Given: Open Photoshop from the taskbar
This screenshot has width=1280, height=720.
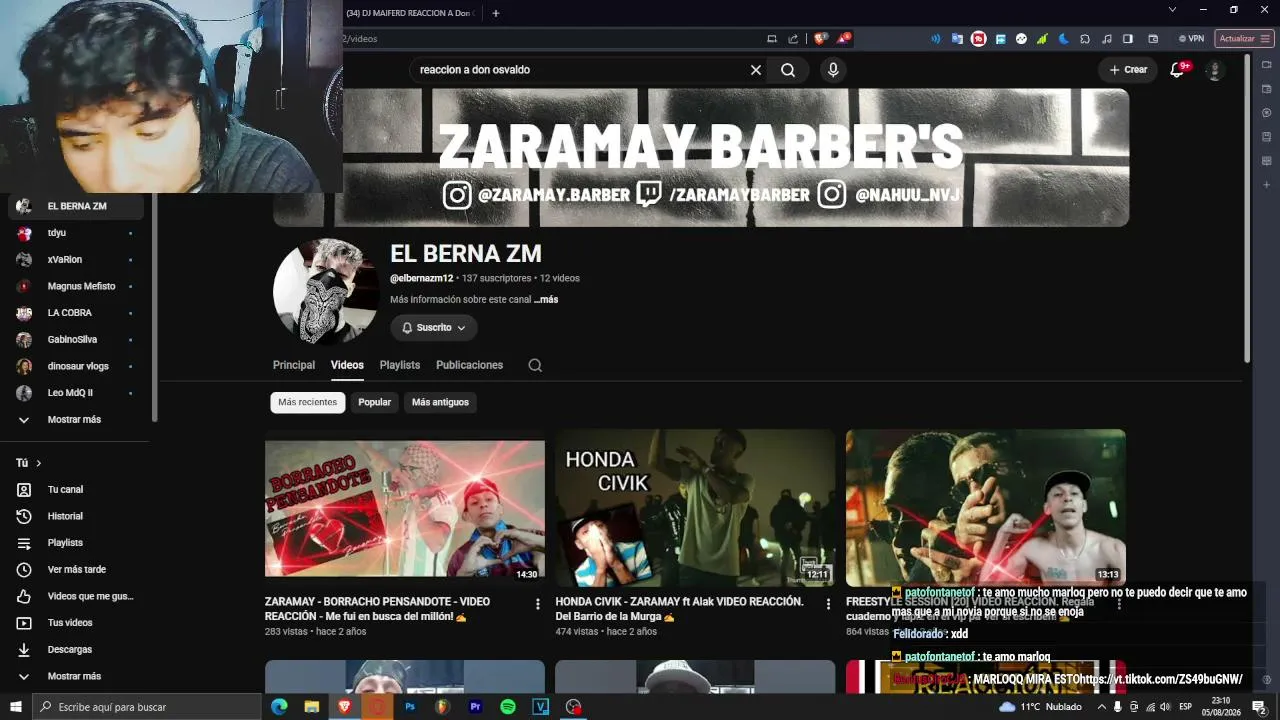Looking at the screenshot, I should [410, 707].
